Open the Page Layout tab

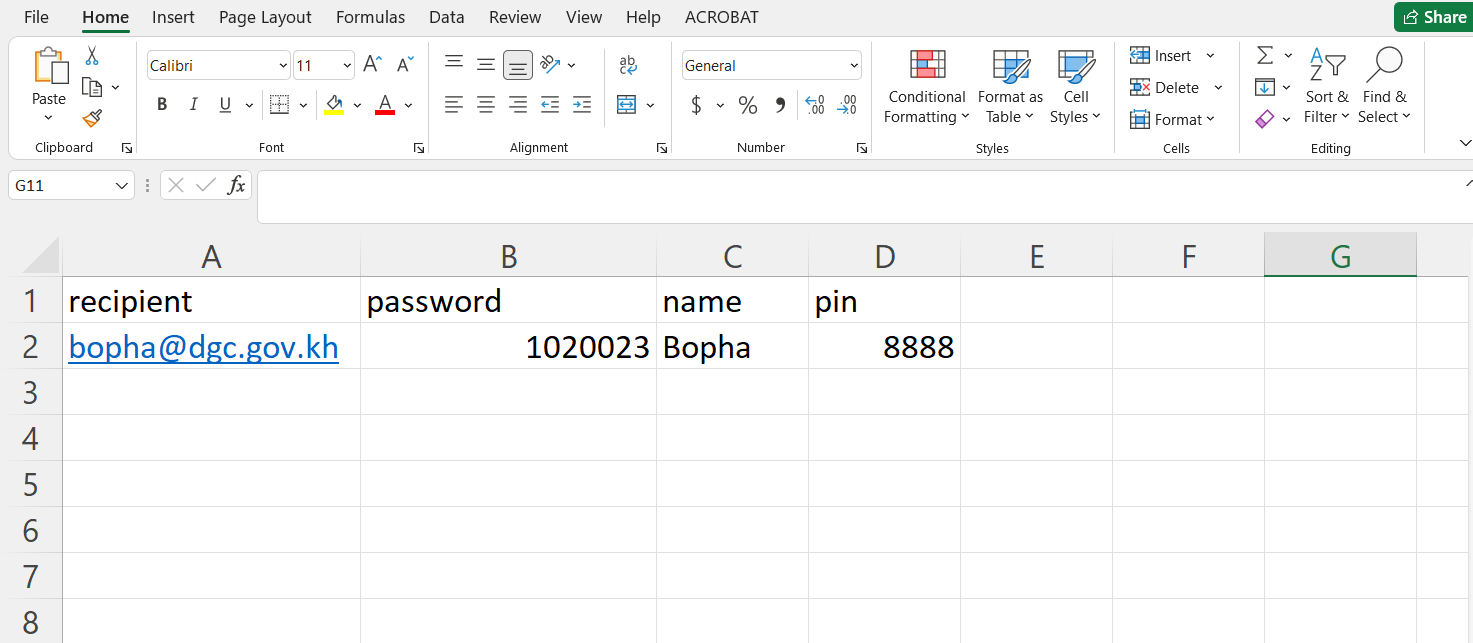(265, 17)
